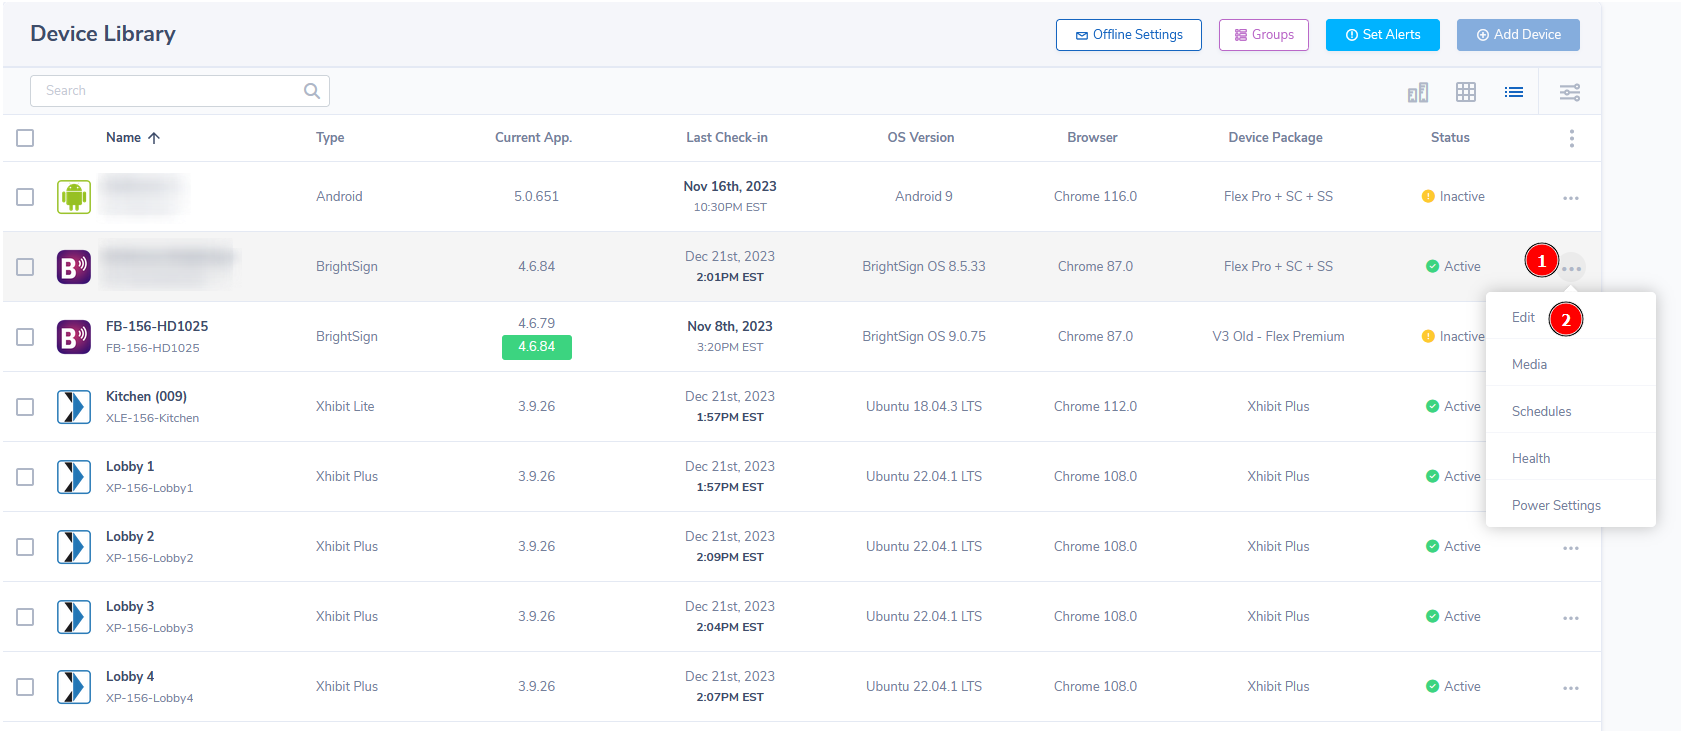This screenshot has width=1681, height=738.
Task: Switch to list view icon
Action: click(1514, 92)
